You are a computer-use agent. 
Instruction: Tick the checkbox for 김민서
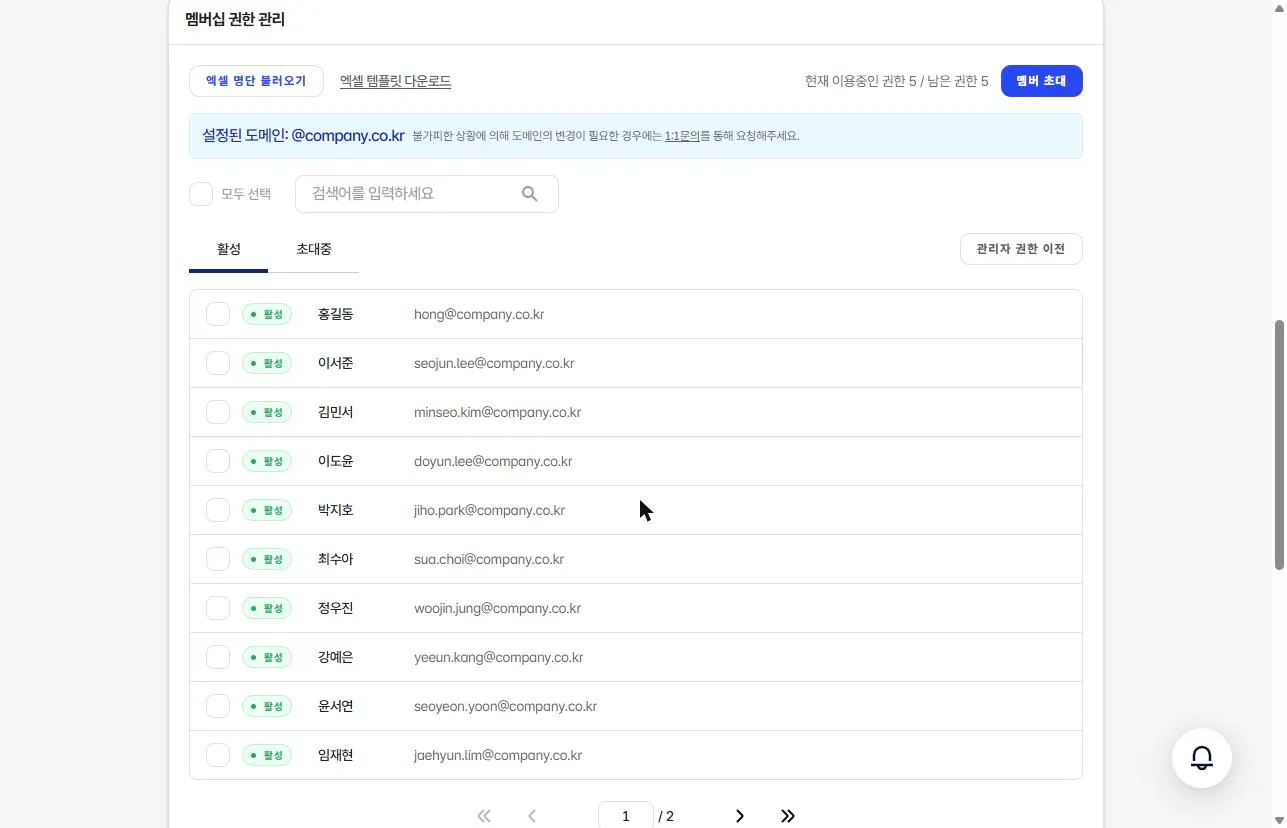[218, 412]
